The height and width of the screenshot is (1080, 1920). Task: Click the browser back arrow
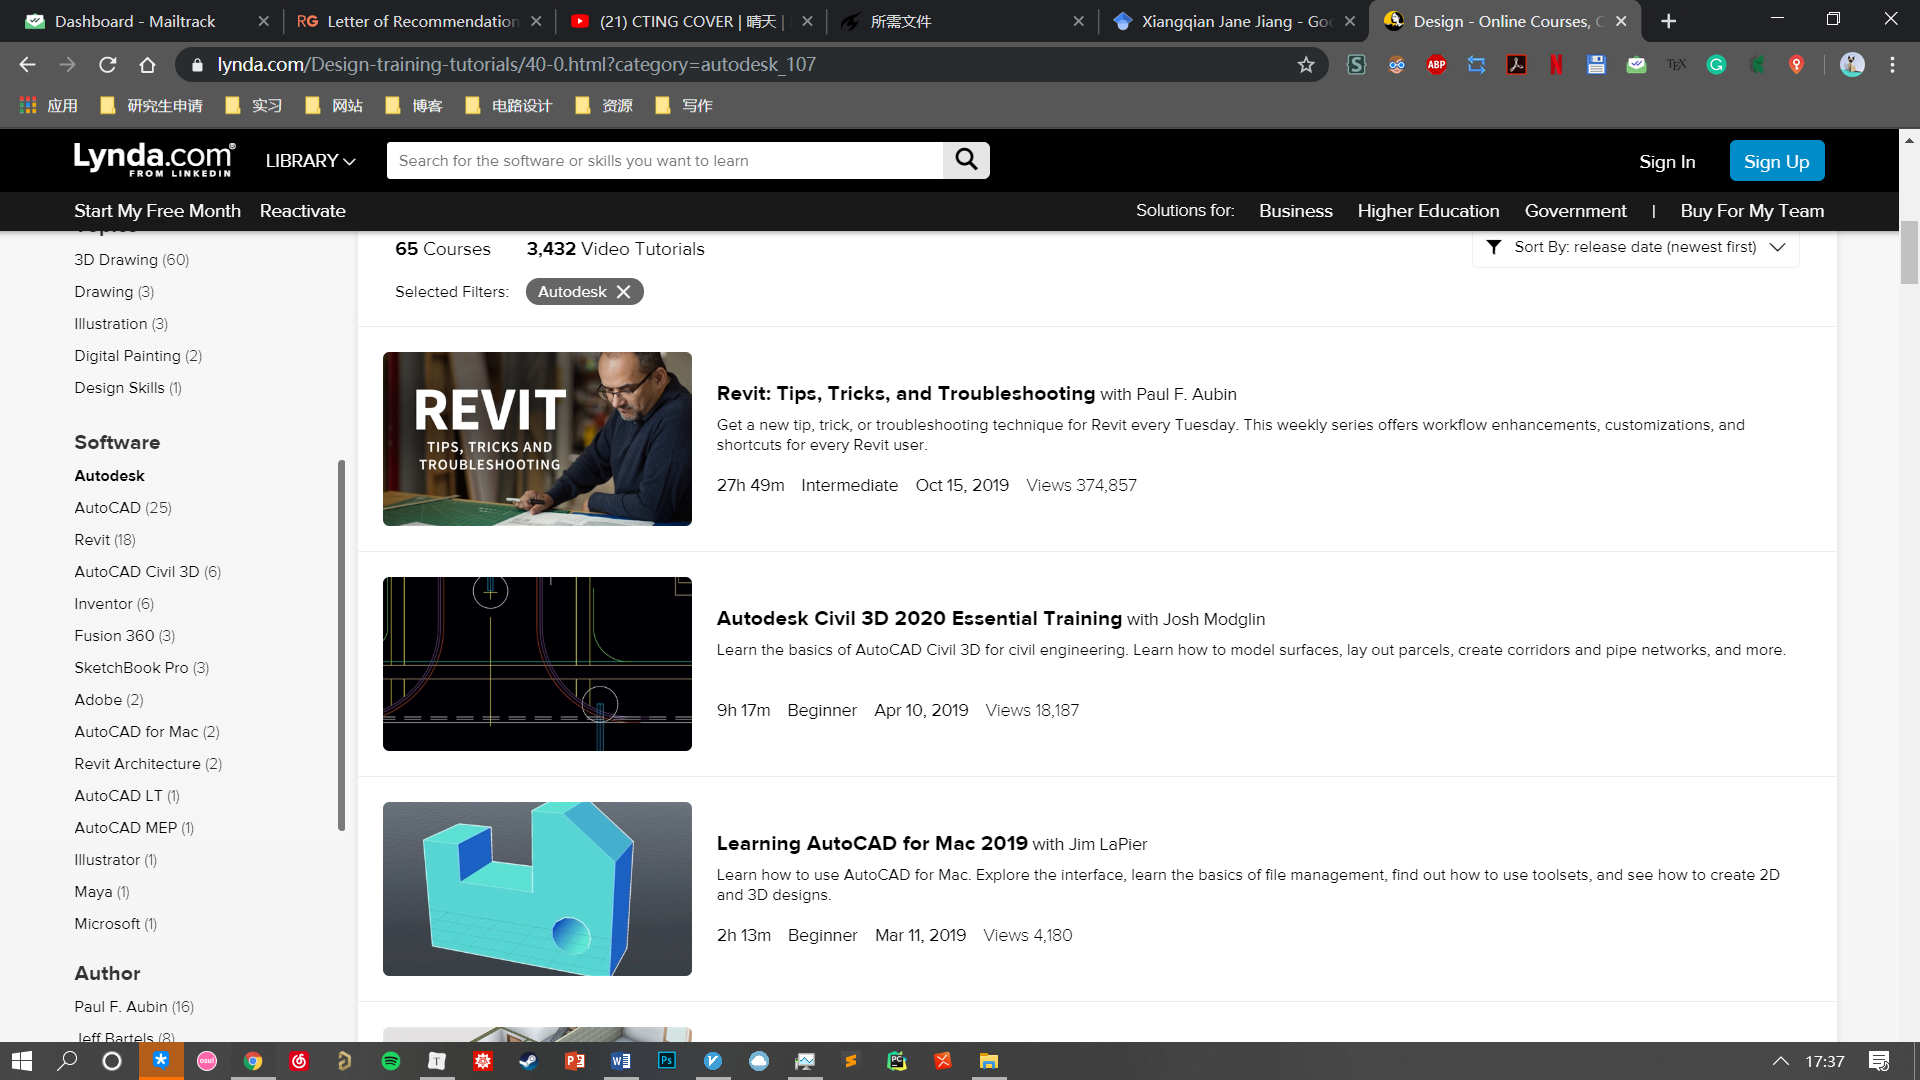27,65
